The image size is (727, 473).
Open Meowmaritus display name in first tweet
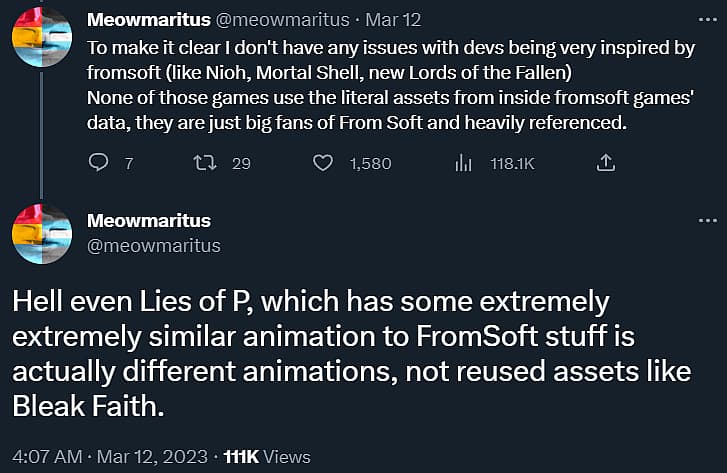[149, 19]
